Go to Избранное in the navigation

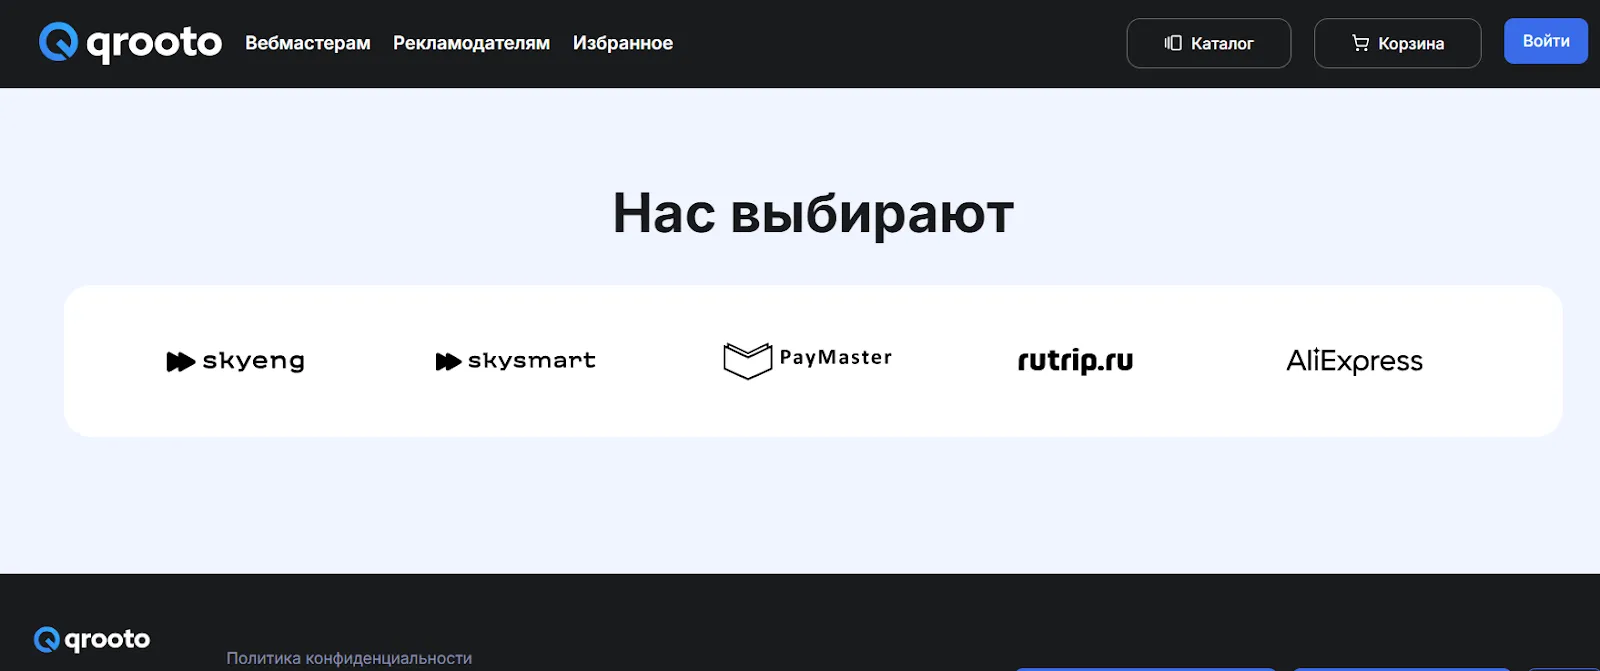click(623, 43)
